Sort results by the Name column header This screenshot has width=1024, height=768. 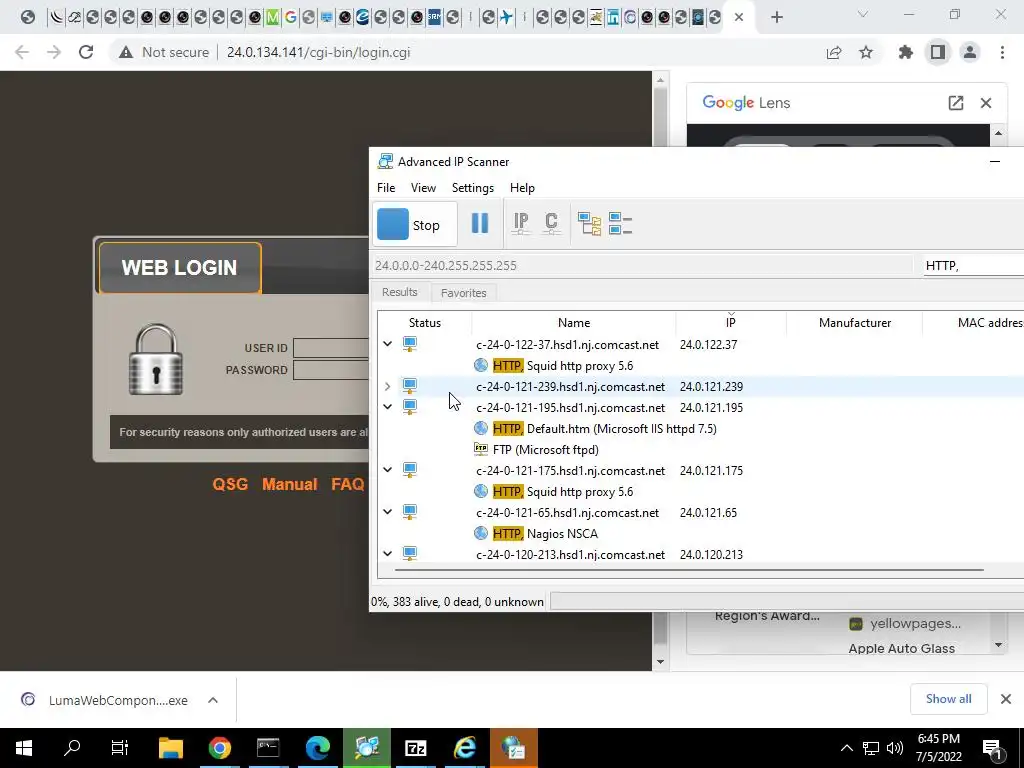(573, 323)
